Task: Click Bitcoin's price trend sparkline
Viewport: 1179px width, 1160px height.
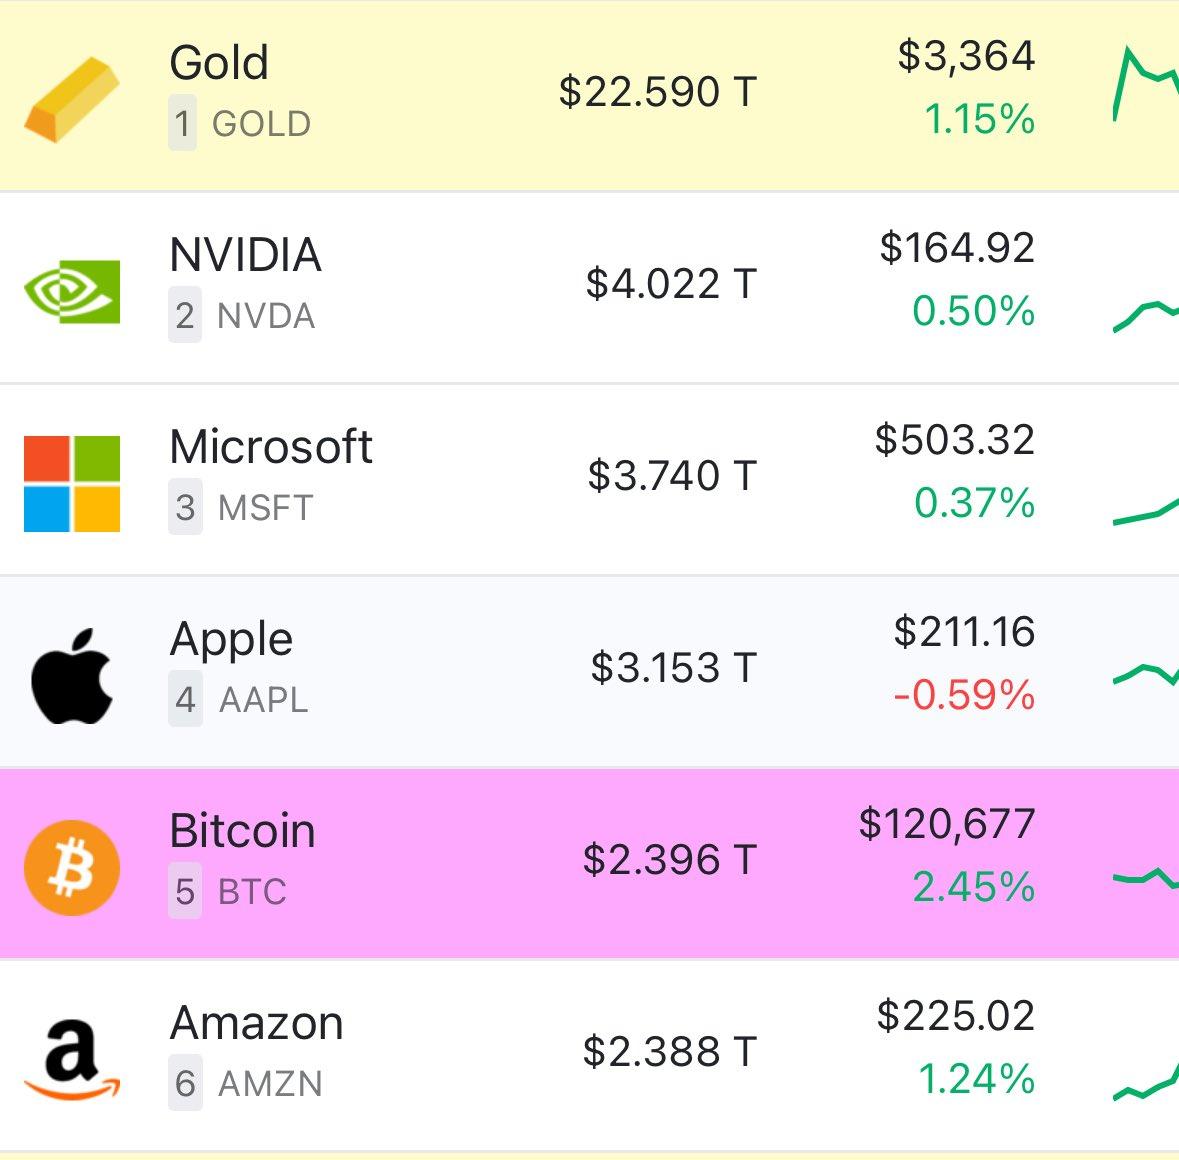Action: (x=1146, y=879)
